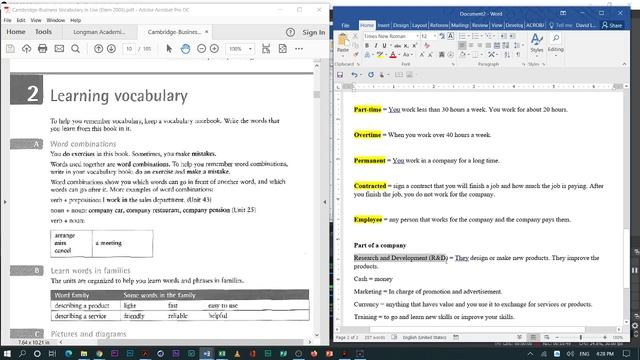The image size is (640, 360).
Task: Toggle align left in Word Paragraph group
Action: (x=462, y=45)
